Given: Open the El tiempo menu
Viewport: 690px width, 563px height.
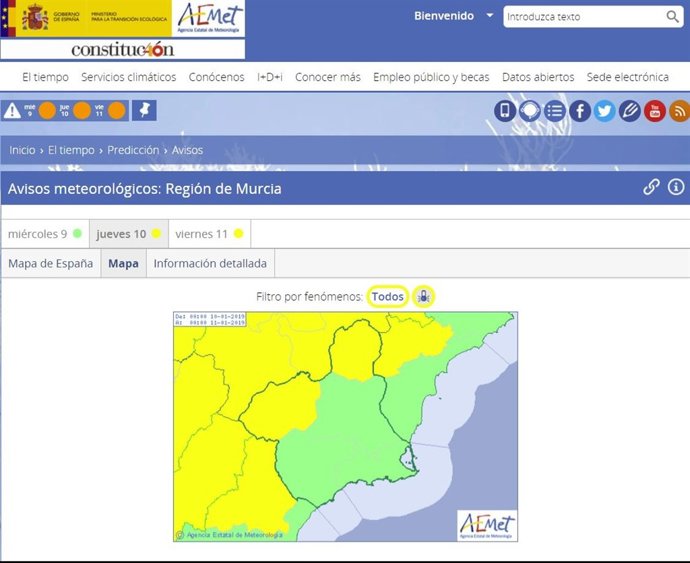Looking at the screenshot, I should tap(45, 77).
